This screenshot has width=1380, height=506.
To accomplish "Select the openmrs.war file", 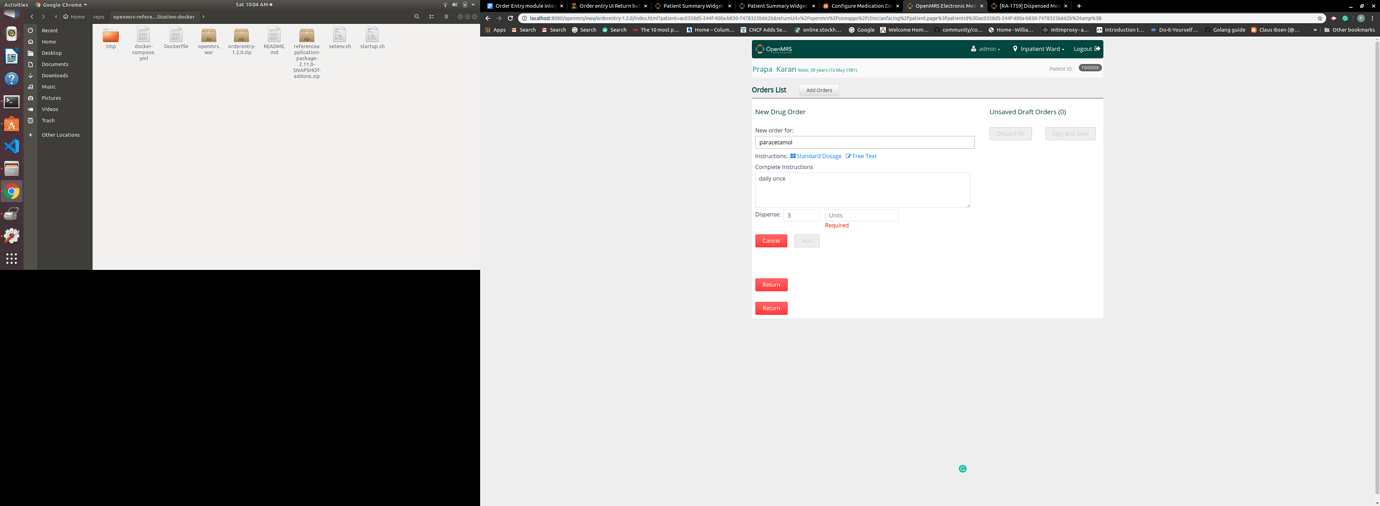I will tap(208, 42).
